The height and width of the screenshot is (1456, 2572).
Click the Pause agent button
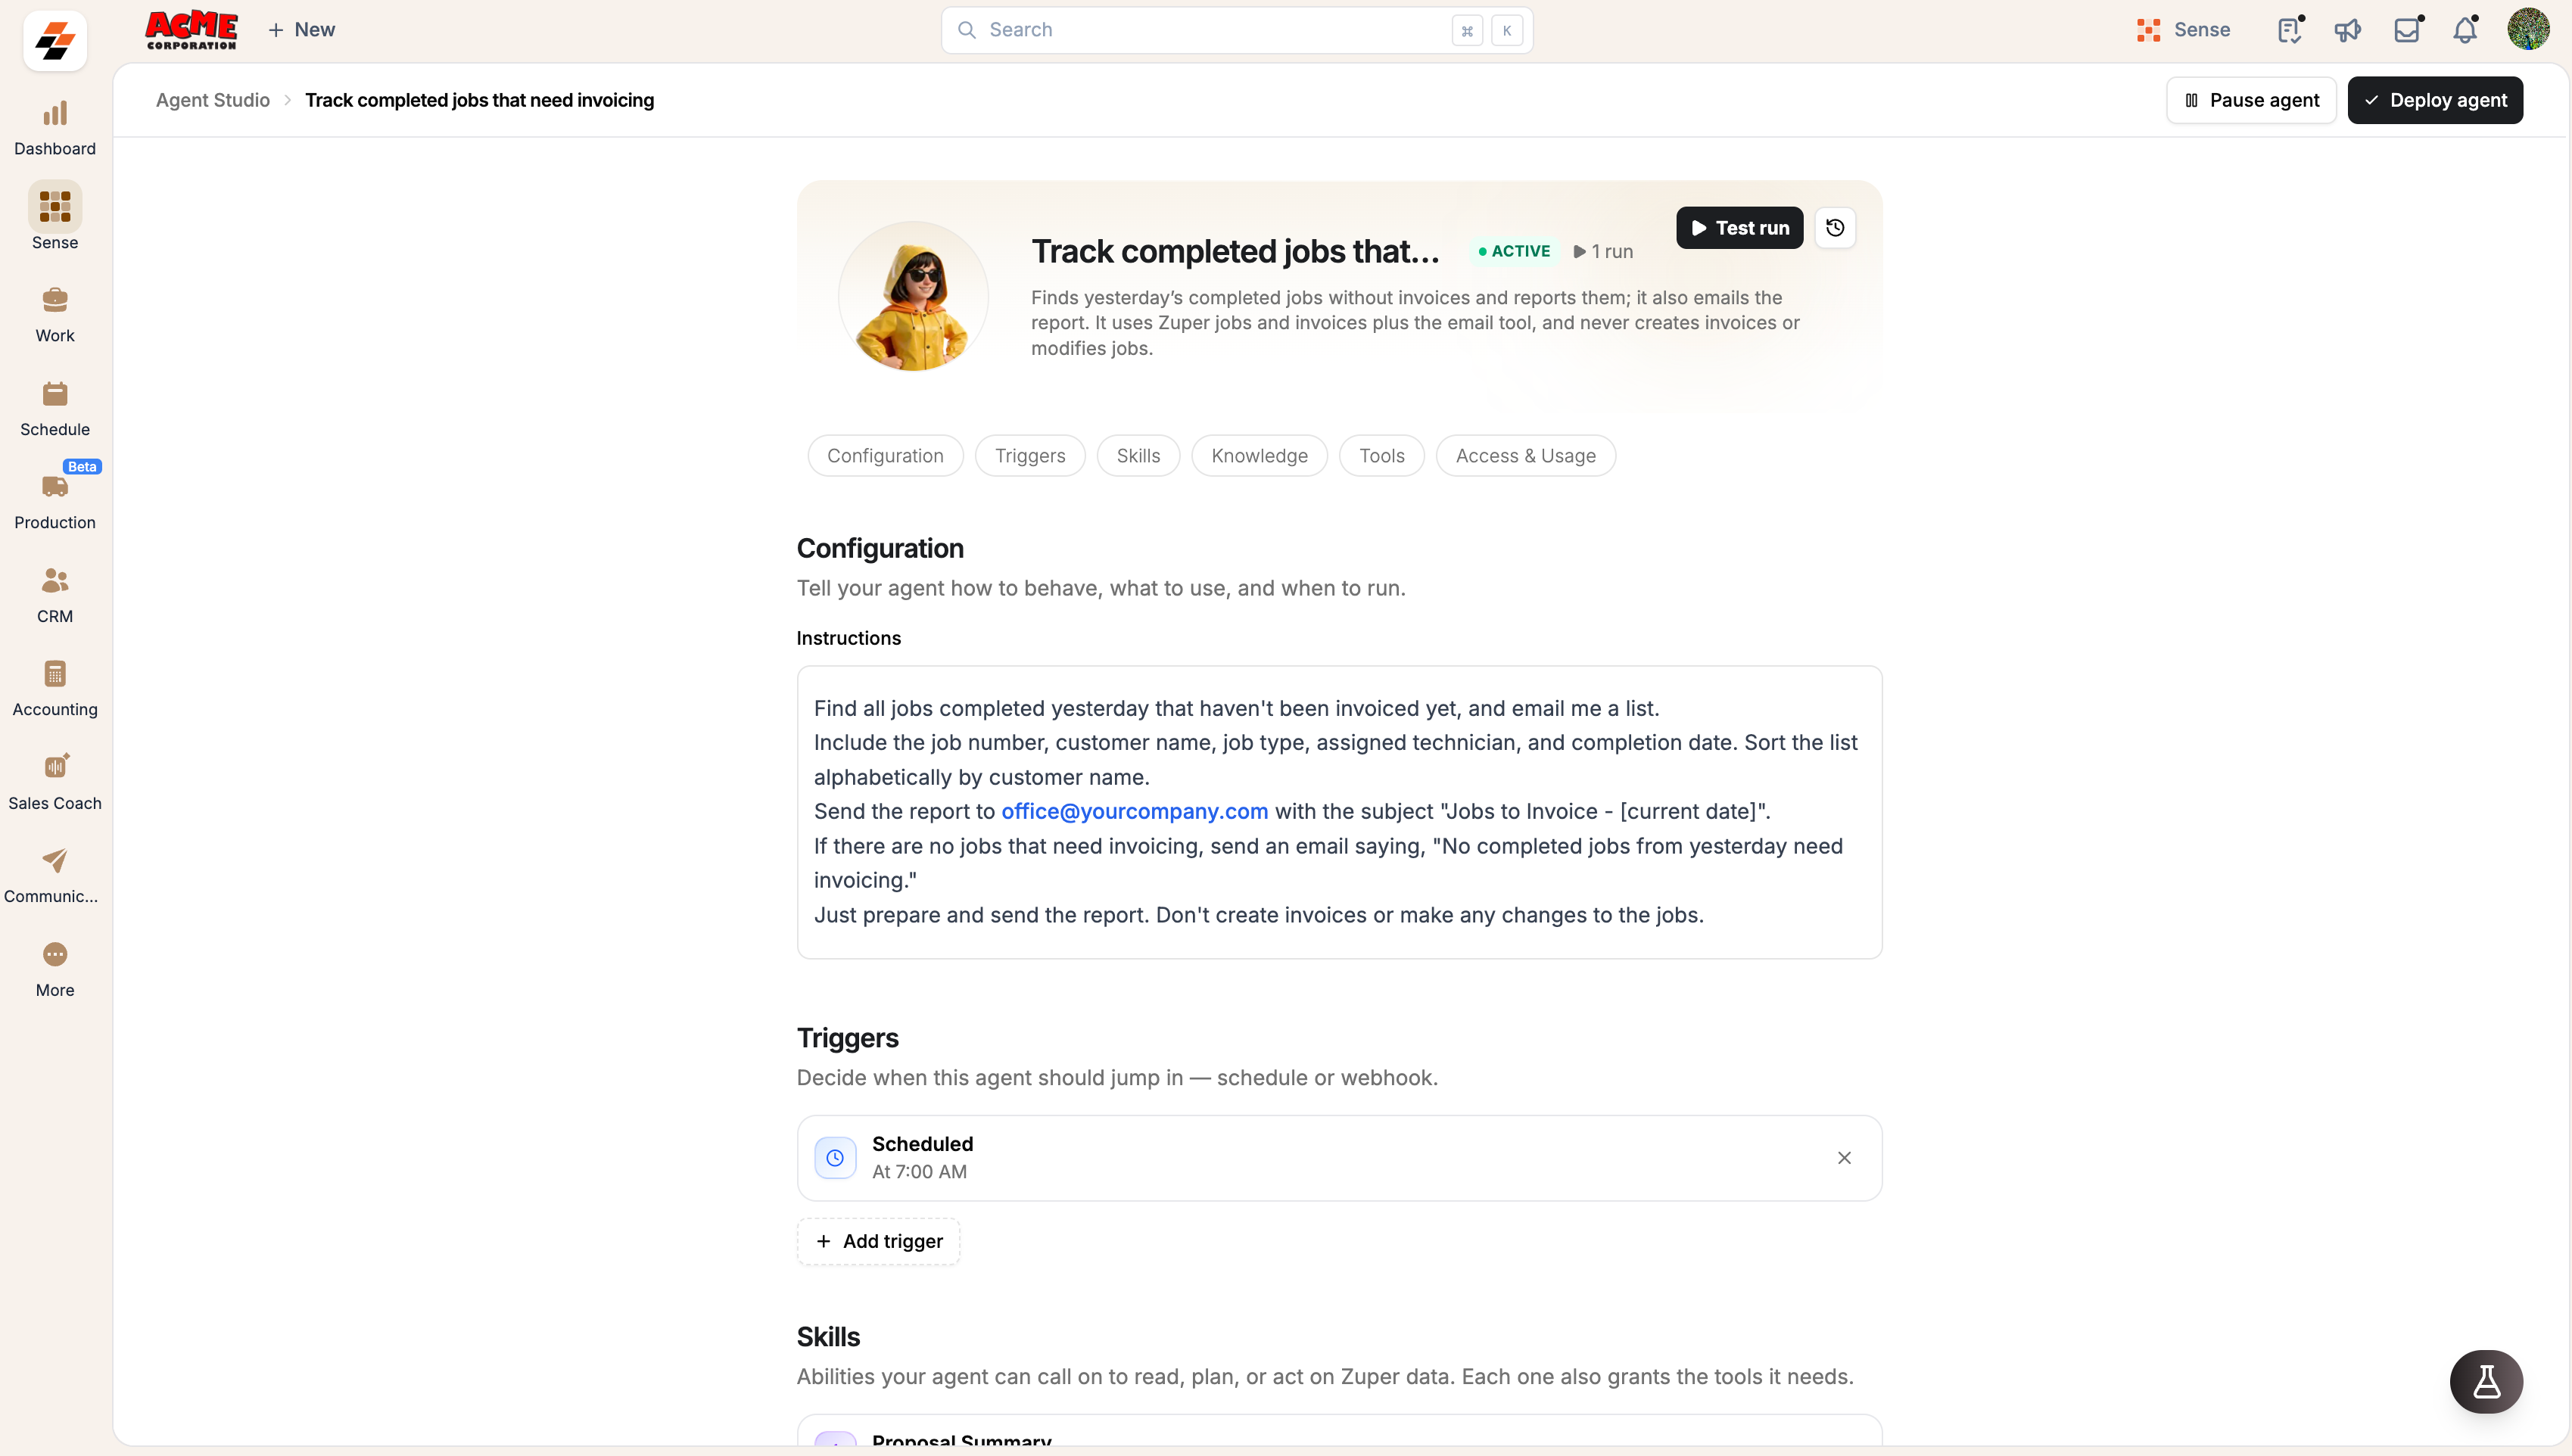tap(2251, 100)
